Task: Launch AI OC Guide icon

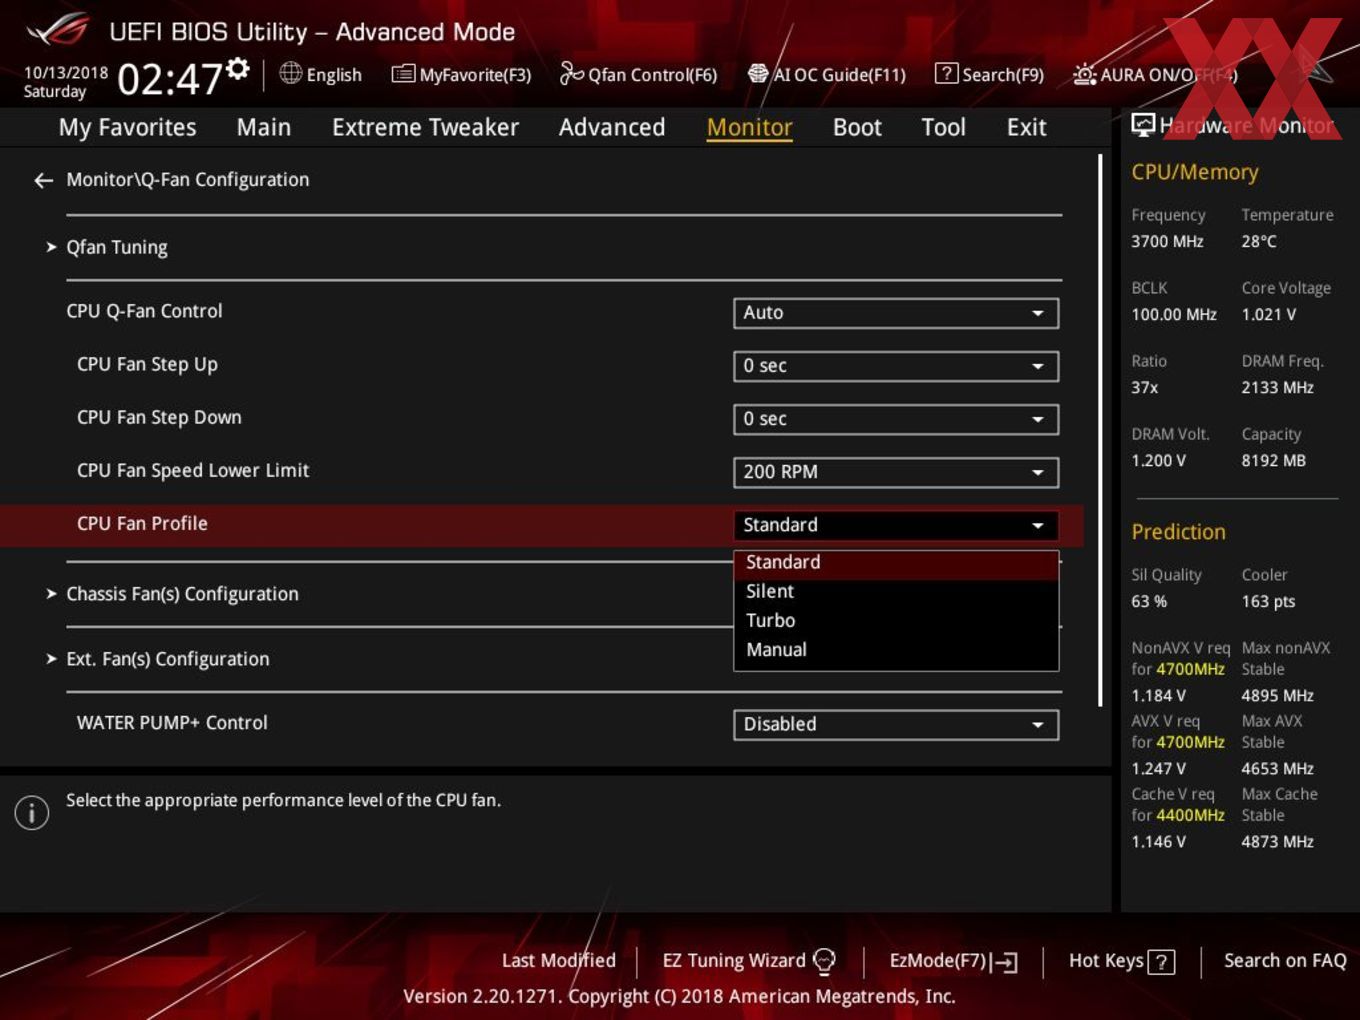Action: pyautogui.click(x=758, y=73)
